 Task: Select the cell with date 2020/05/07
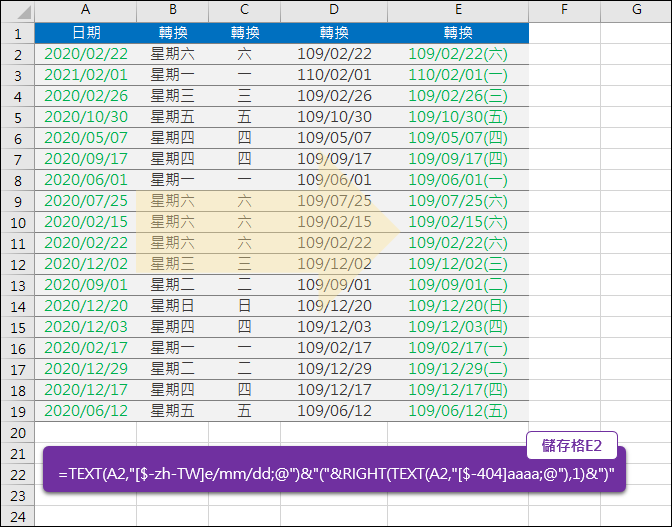tap(86, 138)
